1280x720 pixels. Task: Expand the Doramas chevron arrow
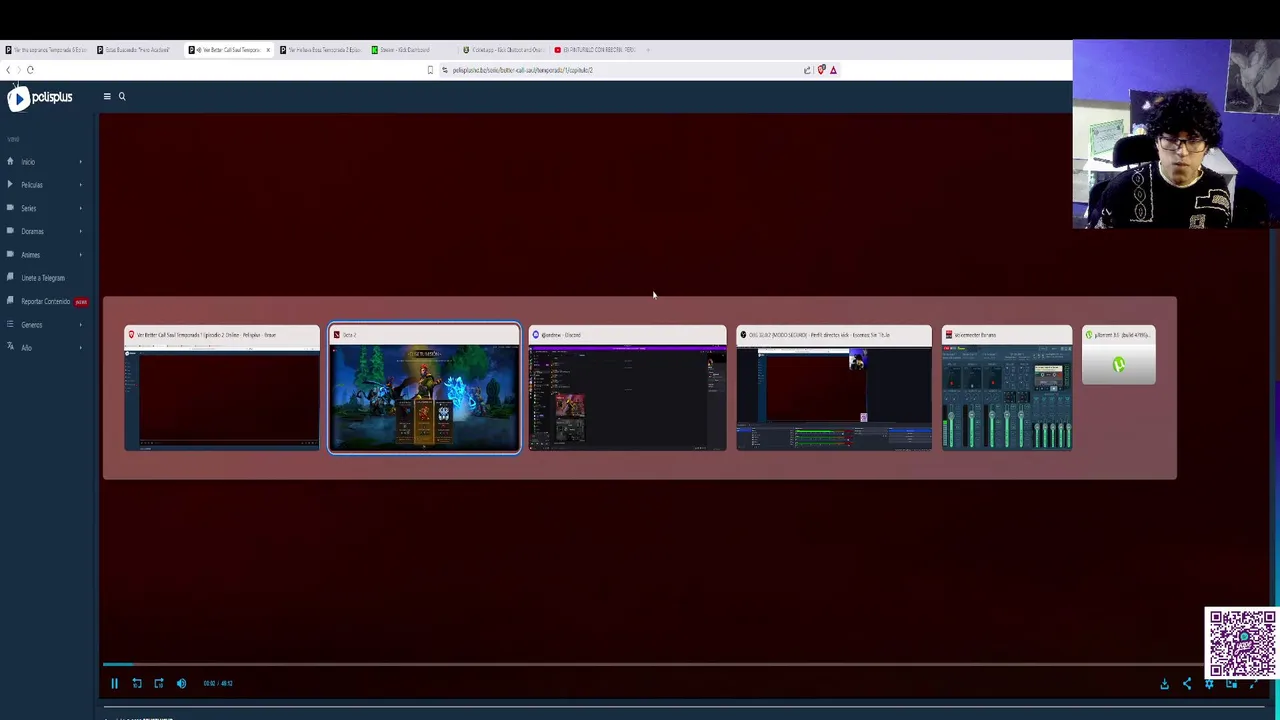tap(81, 231)
